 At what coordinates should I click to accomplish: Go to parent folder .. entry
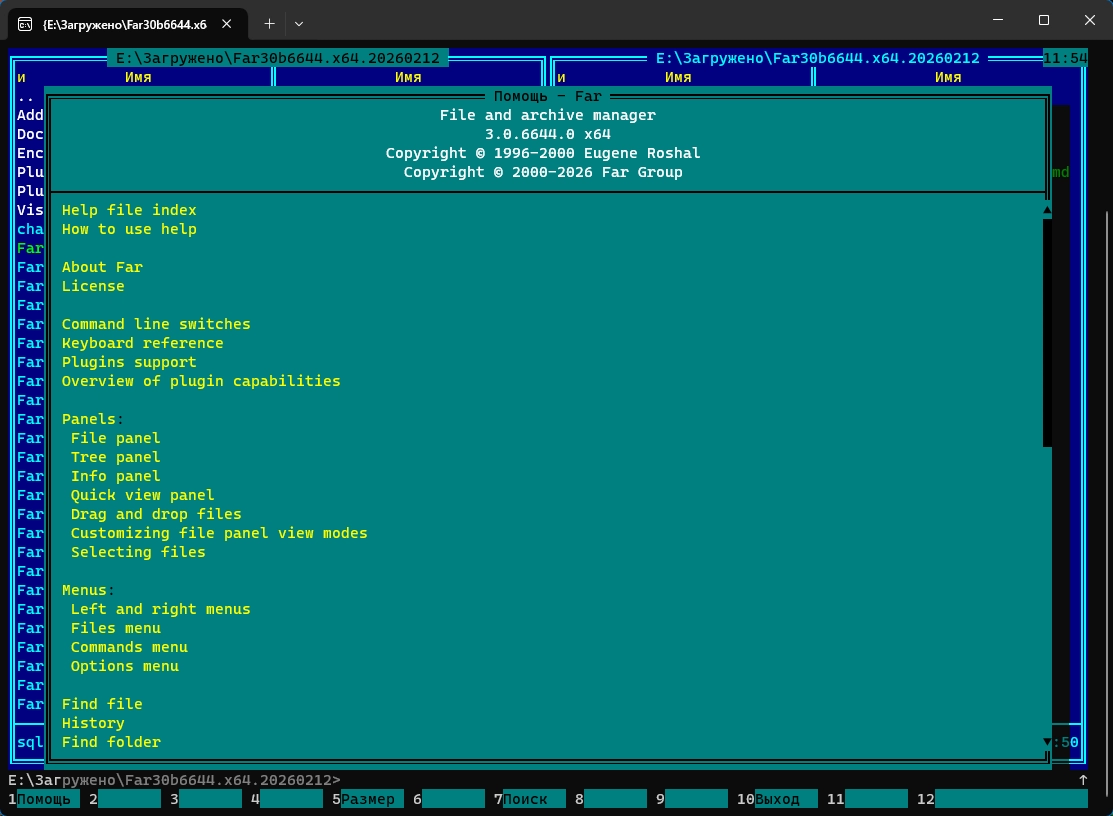tap(26, 97)
